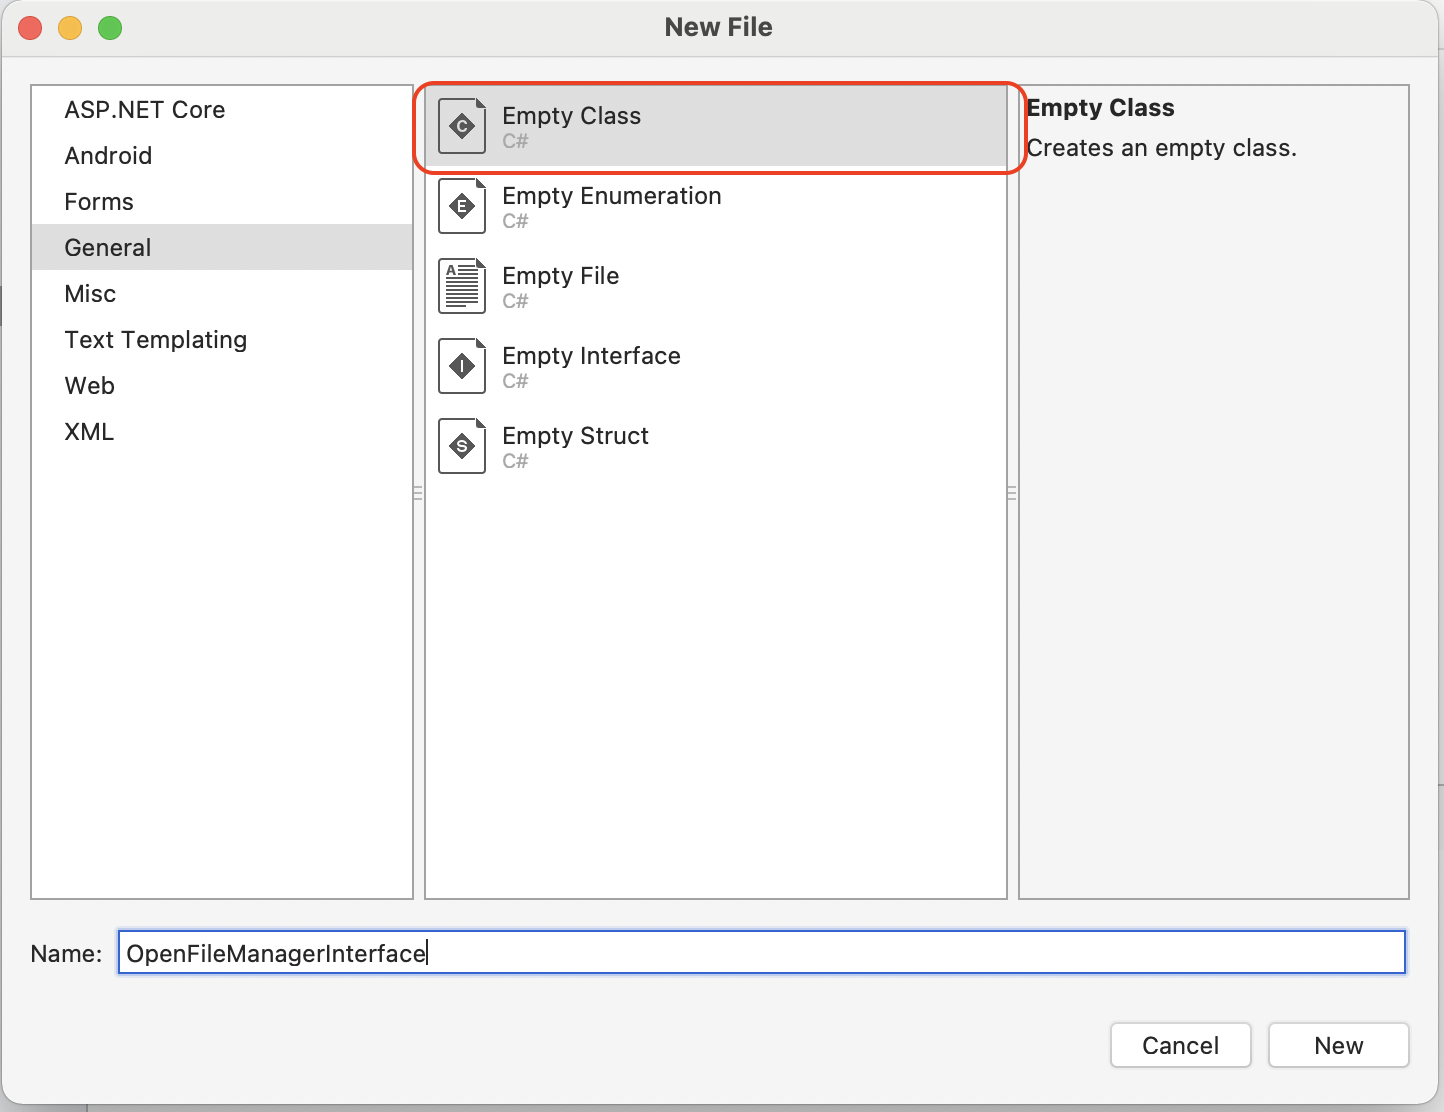Select the ASP.NET Core category

pyautogui.click(x=145, y=110)
